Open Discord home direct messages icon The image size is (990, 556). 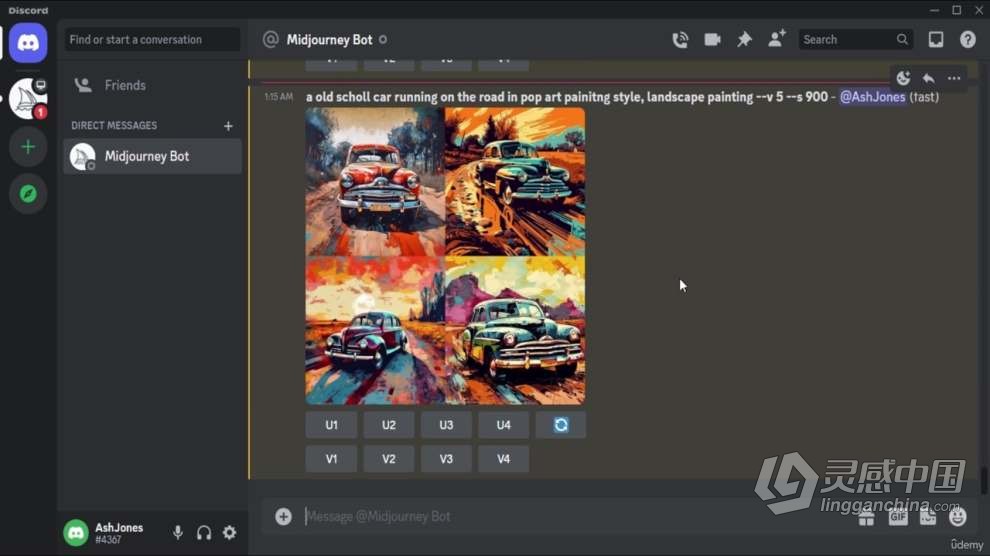(28, 43)
